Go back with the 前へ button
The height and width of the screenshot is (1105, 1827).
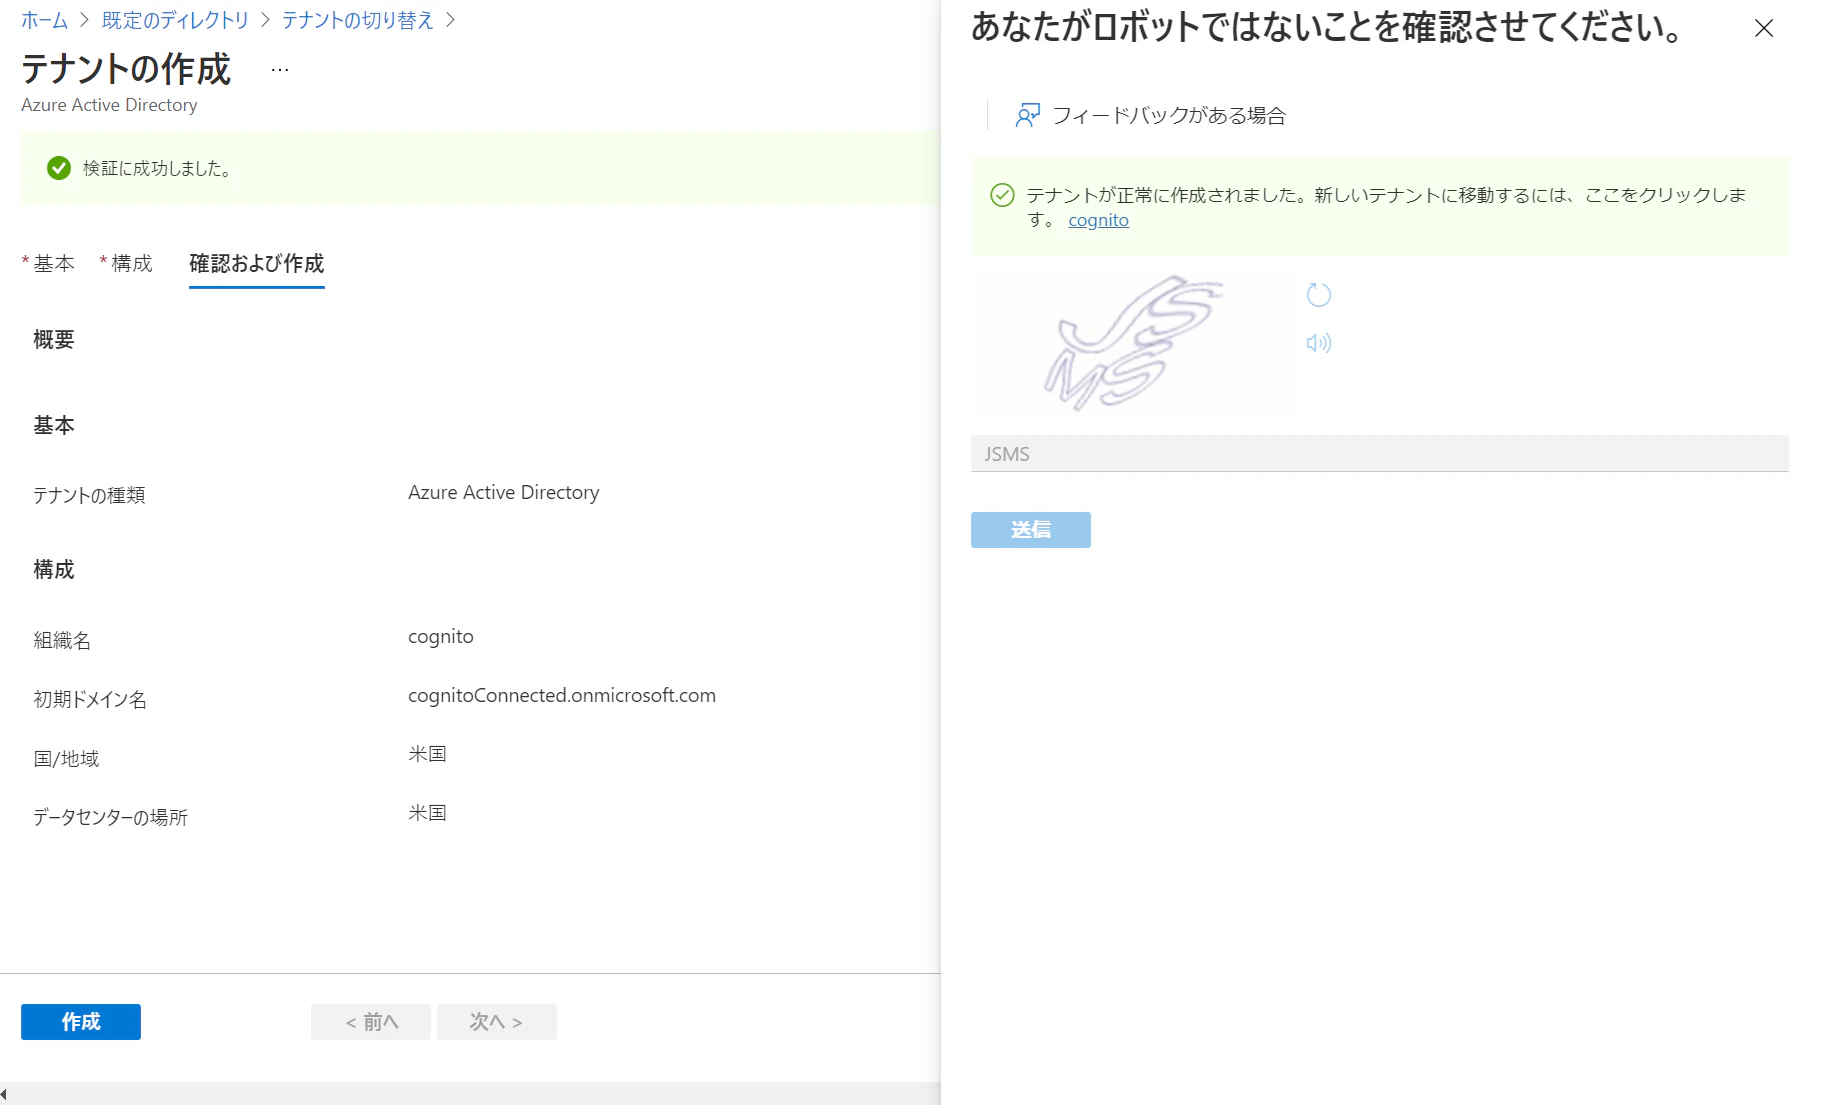tap(371, 1022)
